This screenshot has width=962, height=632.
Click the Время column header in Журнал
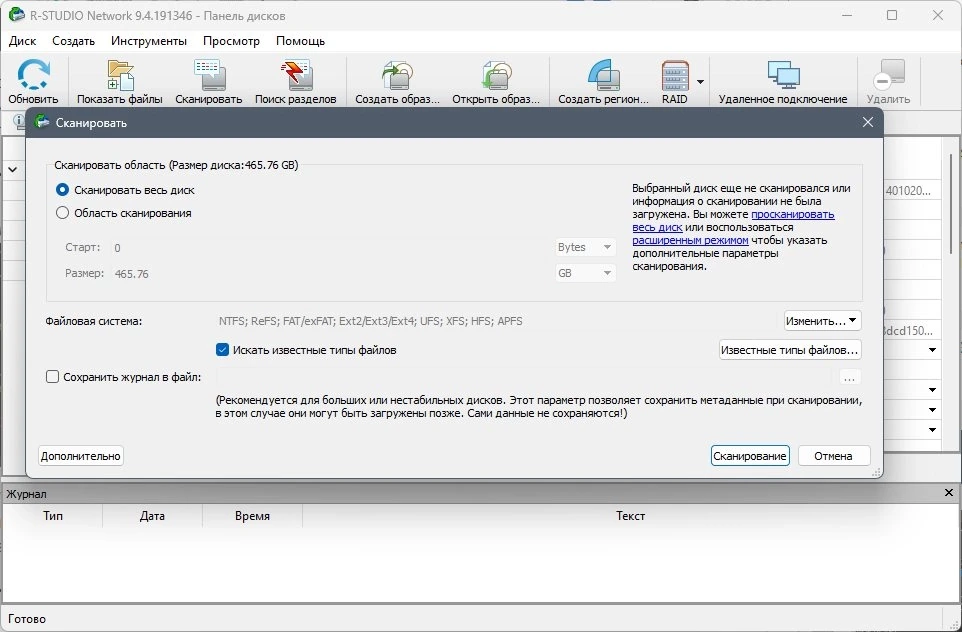tap(252, 516)
